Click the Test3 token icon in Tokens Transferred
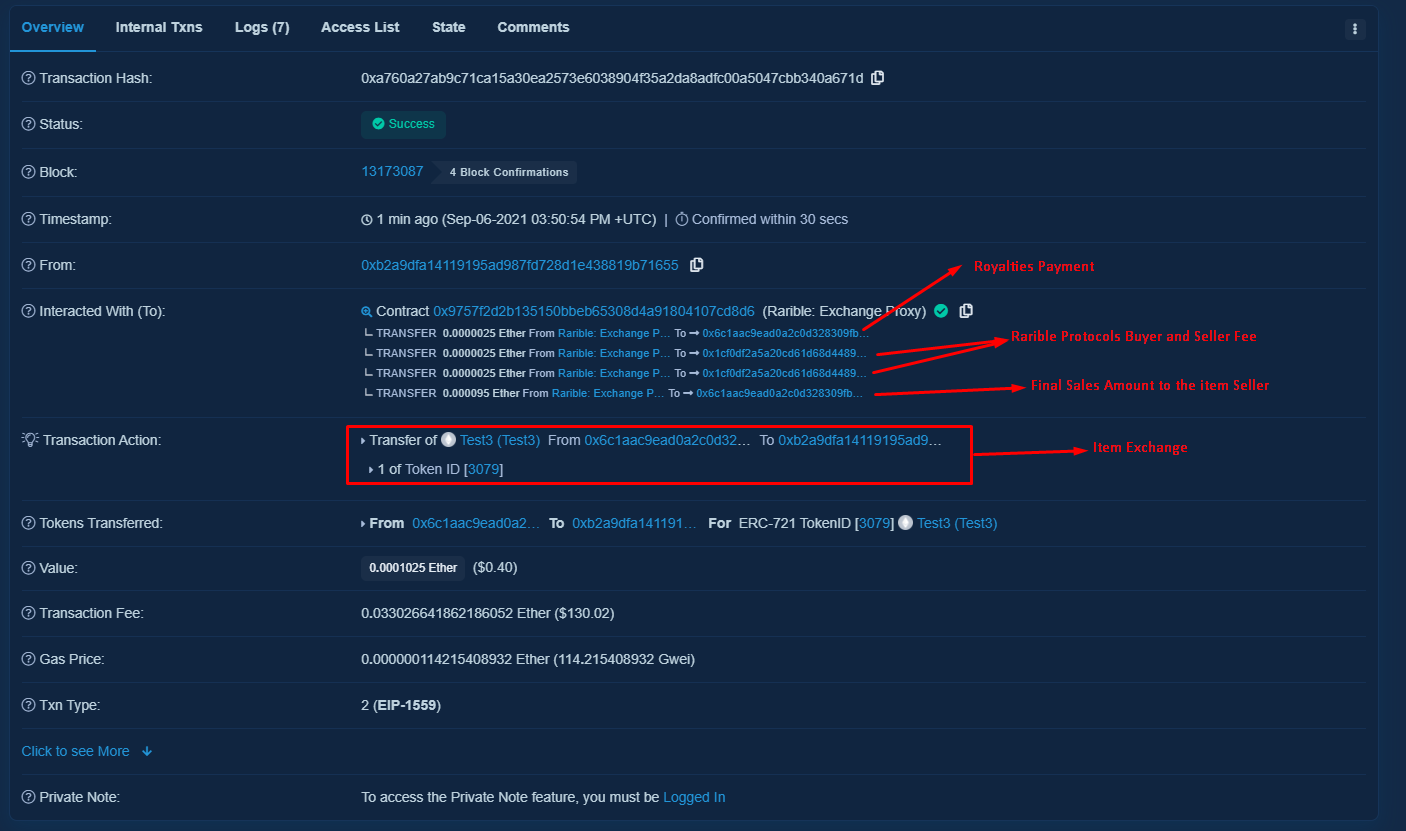 pos(906,523)
